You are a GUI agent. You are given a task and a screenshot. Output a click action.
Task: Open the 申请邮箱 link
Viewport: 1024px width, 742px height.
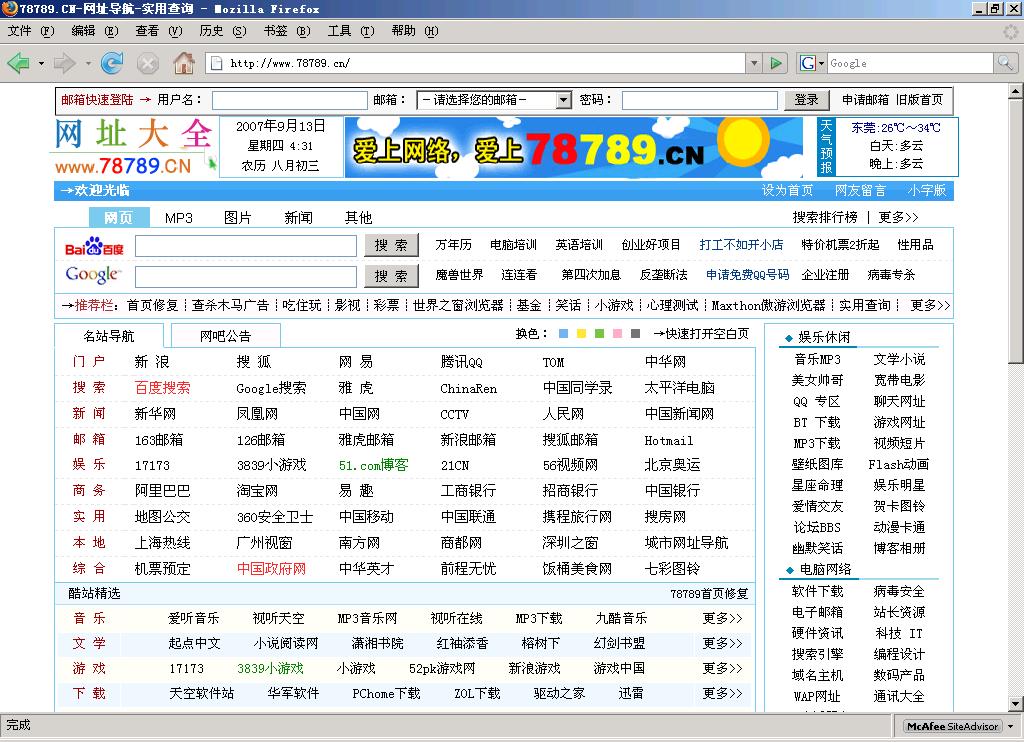865,100
